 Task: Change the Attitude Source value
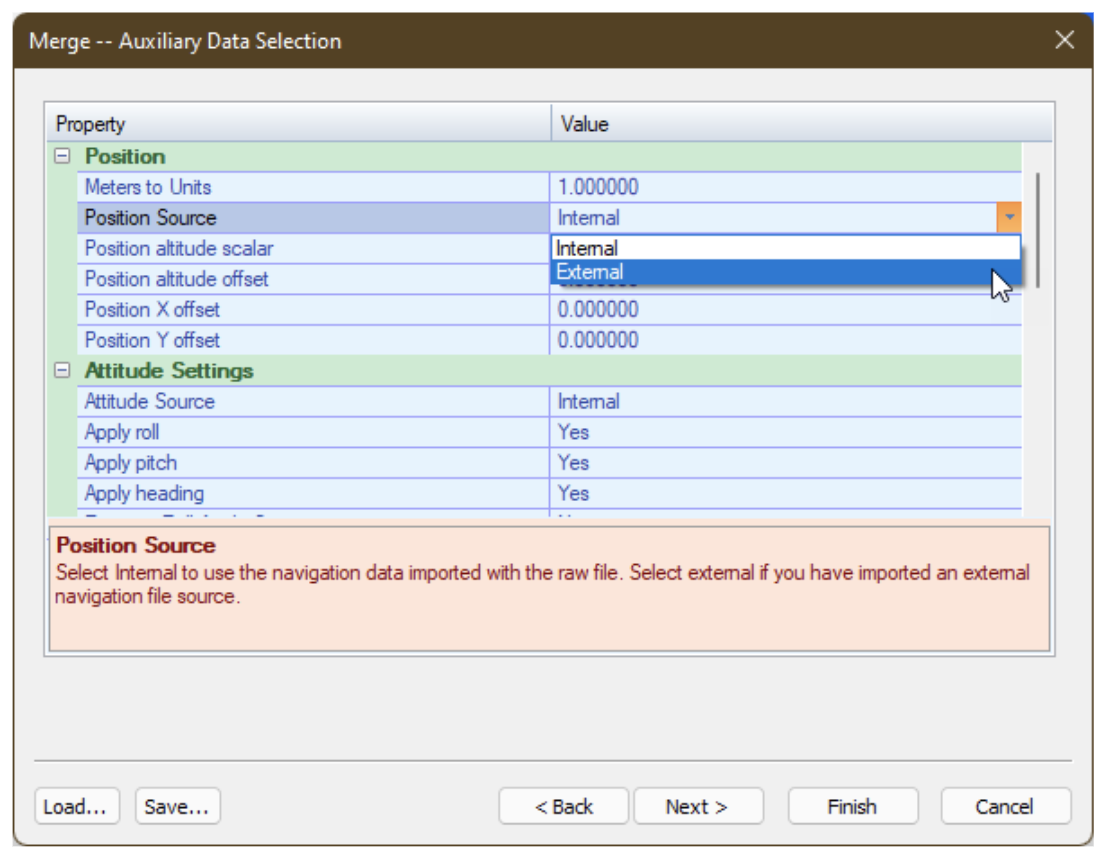coord(785,402)
